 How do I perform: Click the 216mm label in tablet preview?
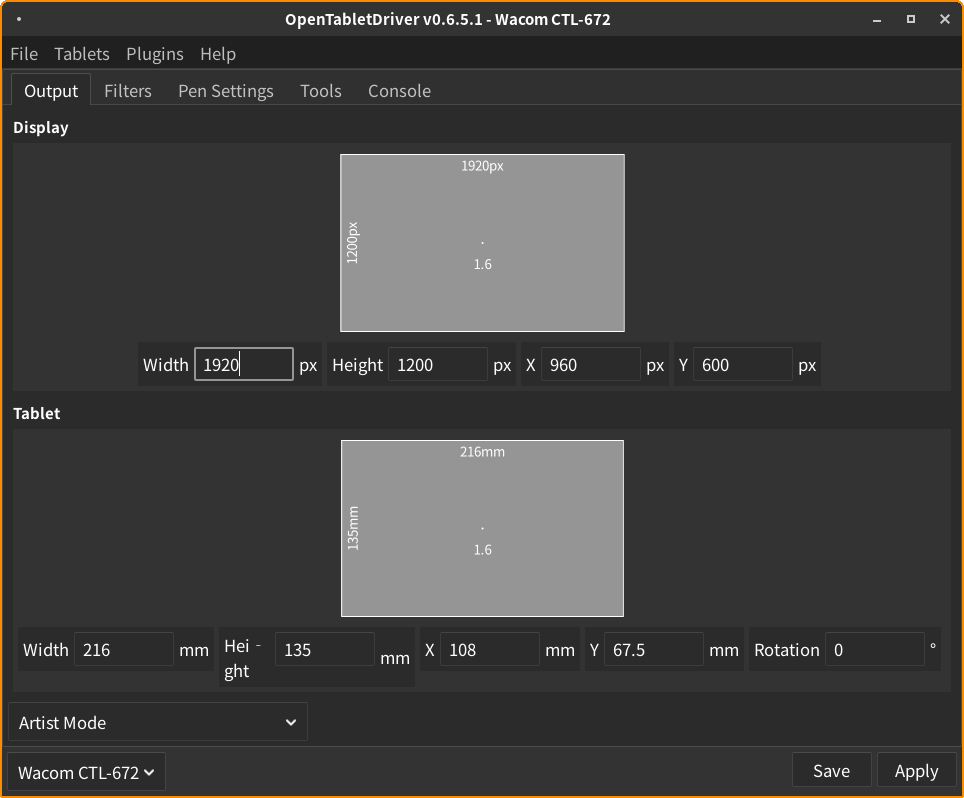coord(482,452)
